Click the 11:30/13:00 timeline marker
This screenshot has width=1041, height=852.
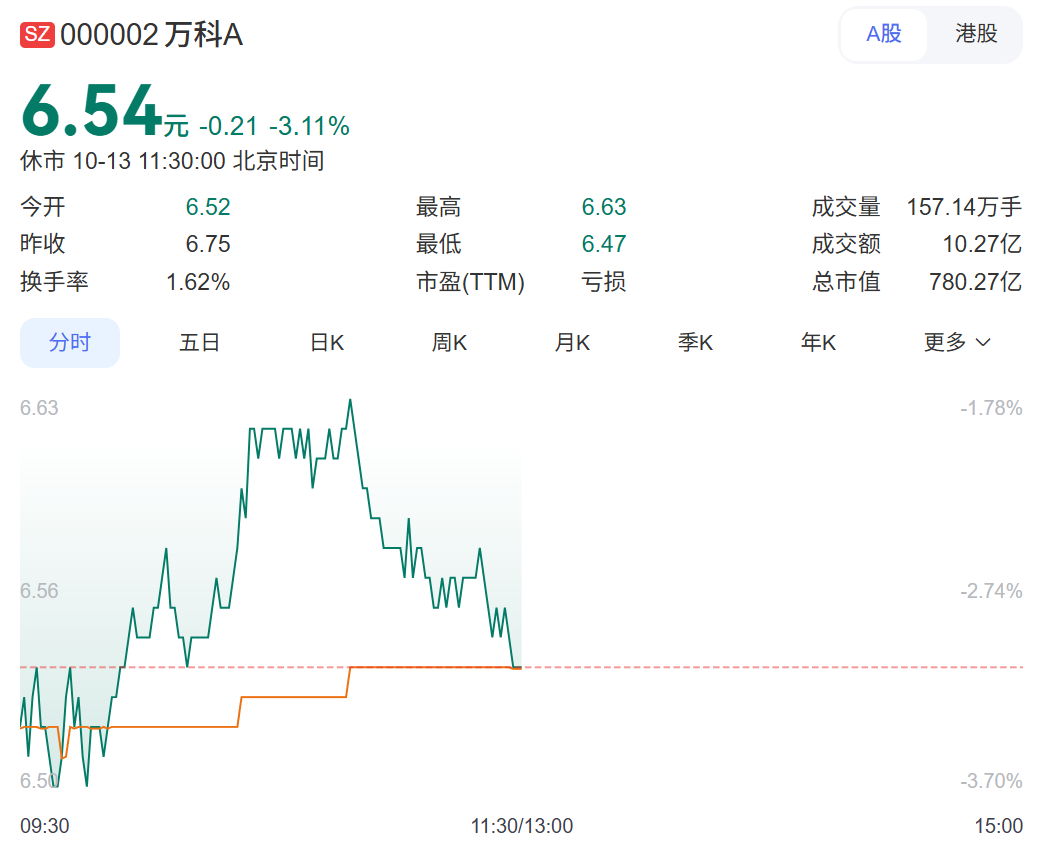pyautogui.click(x=521, y=827)
